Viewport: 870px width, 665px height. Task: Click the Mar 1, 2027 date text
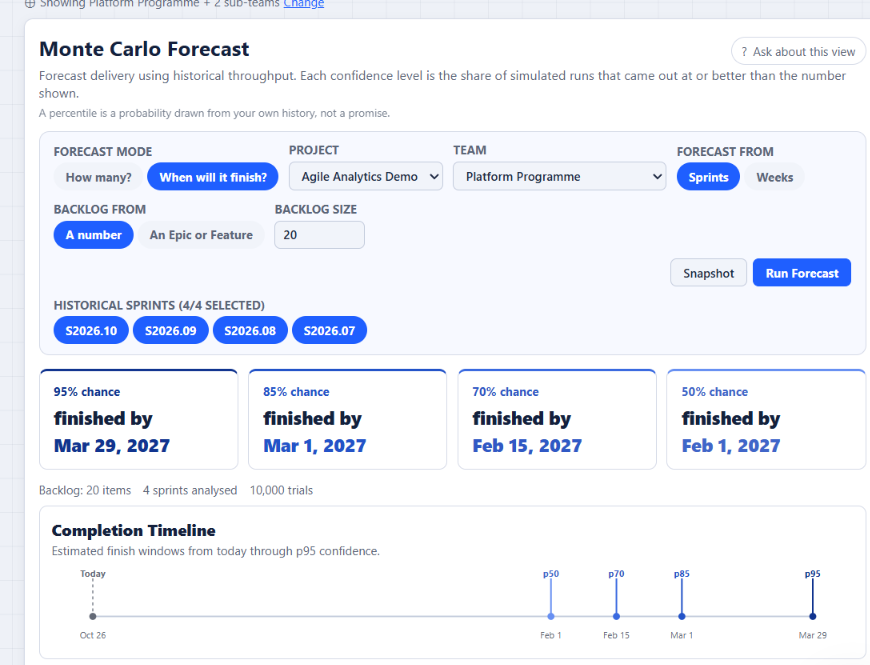(315, 446)
